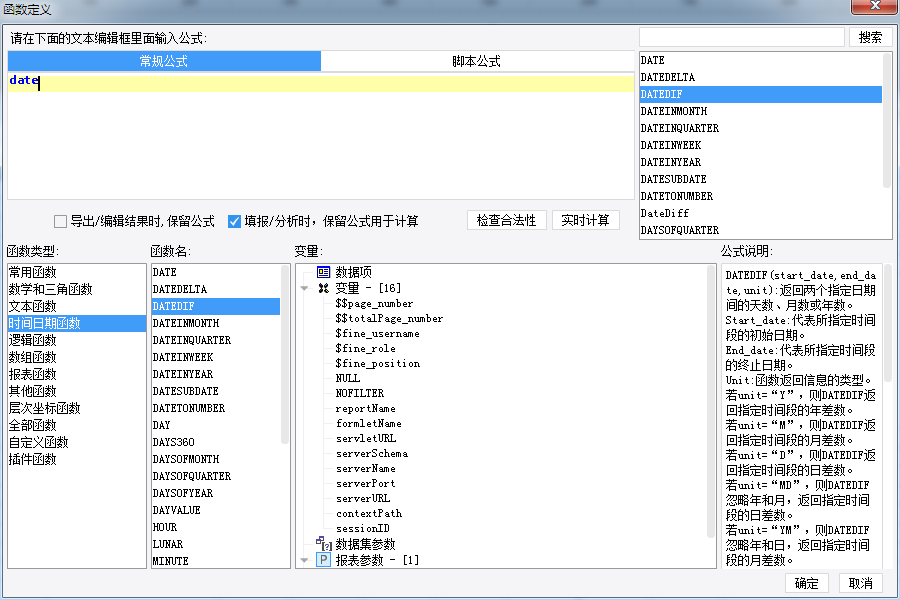Switch to the 脚本公式 tab
Screen dimensions: 900x600
(476, 61)
